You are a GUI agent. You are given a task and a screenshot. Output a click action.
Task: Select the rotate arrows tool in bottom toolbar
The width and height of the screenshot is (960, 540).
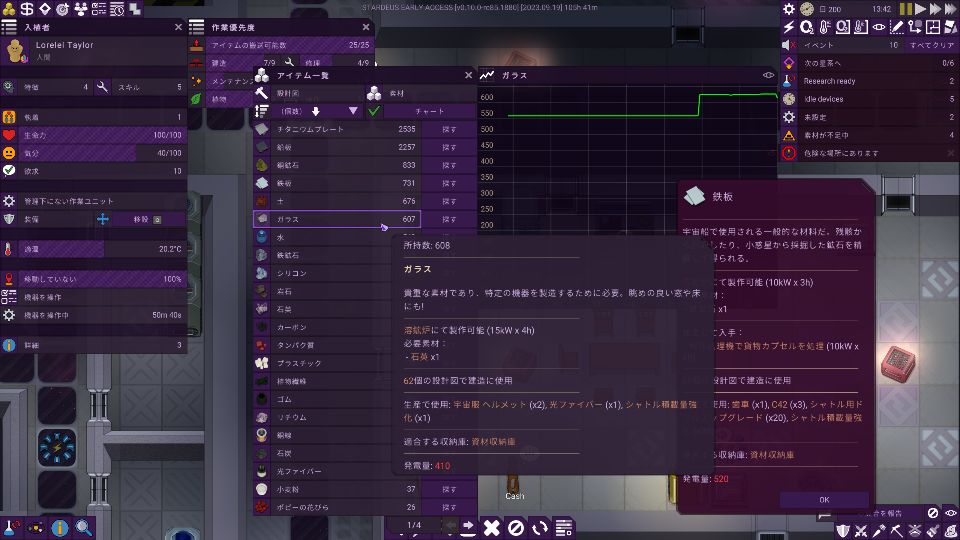539,527
